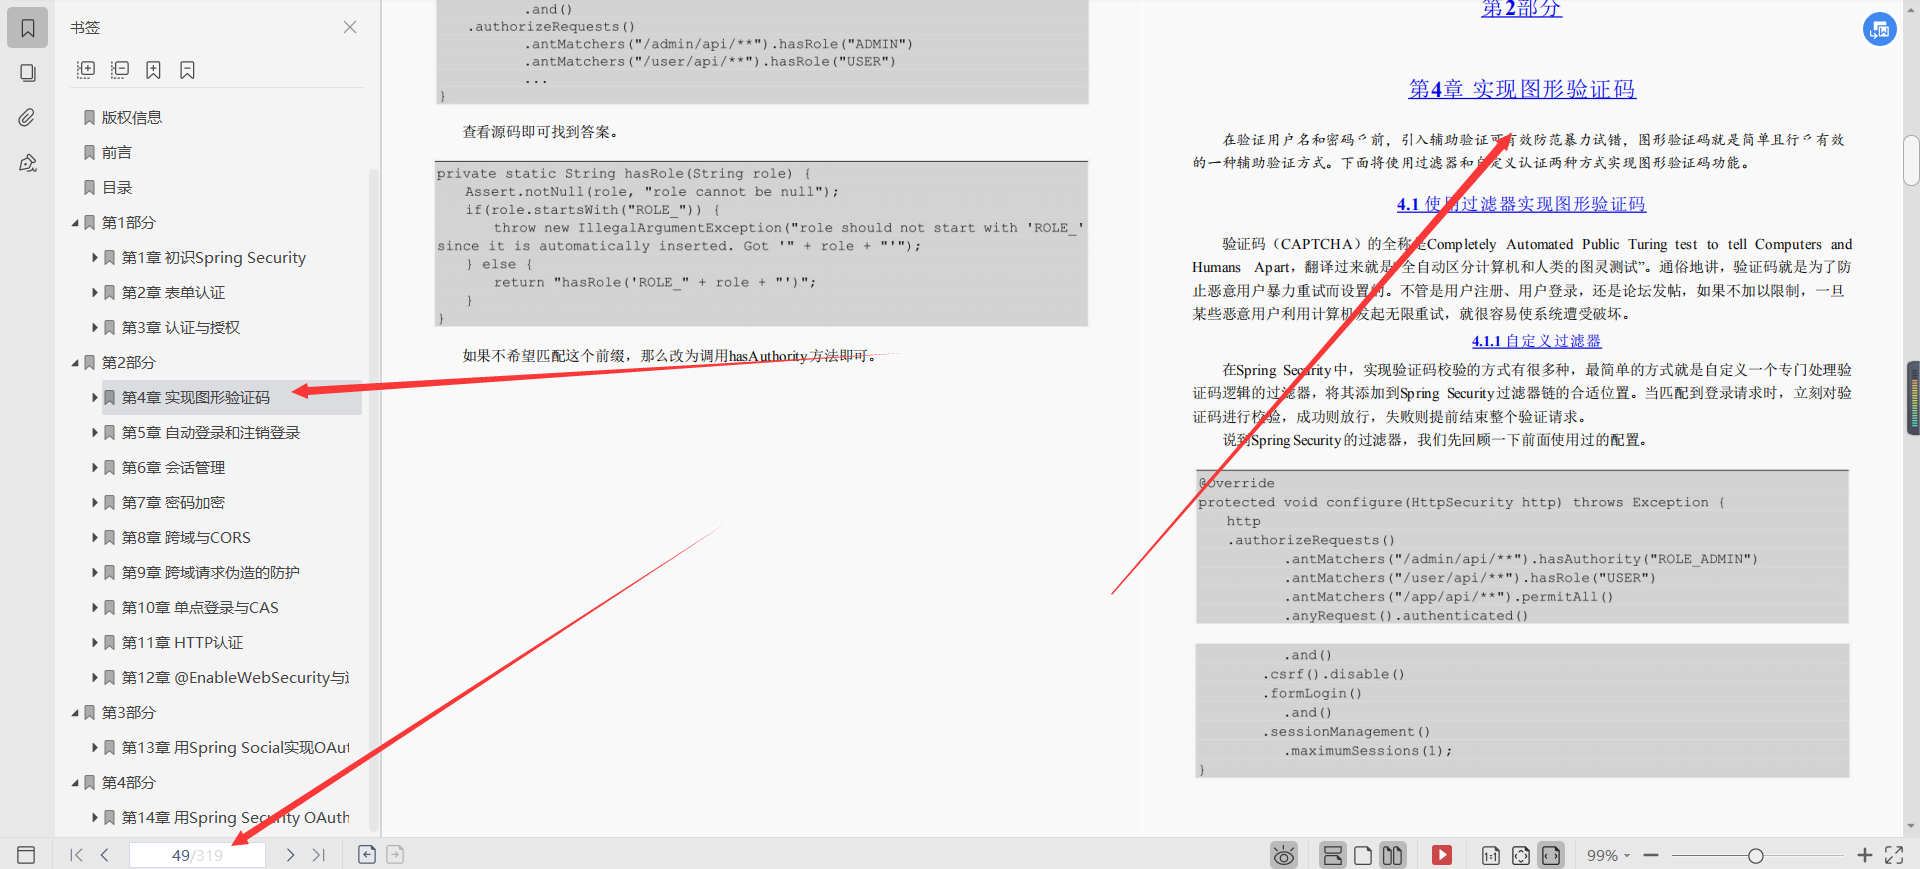Select bookmark 第2章 表单认证
Screen dimensions: 1920x869
173,293
